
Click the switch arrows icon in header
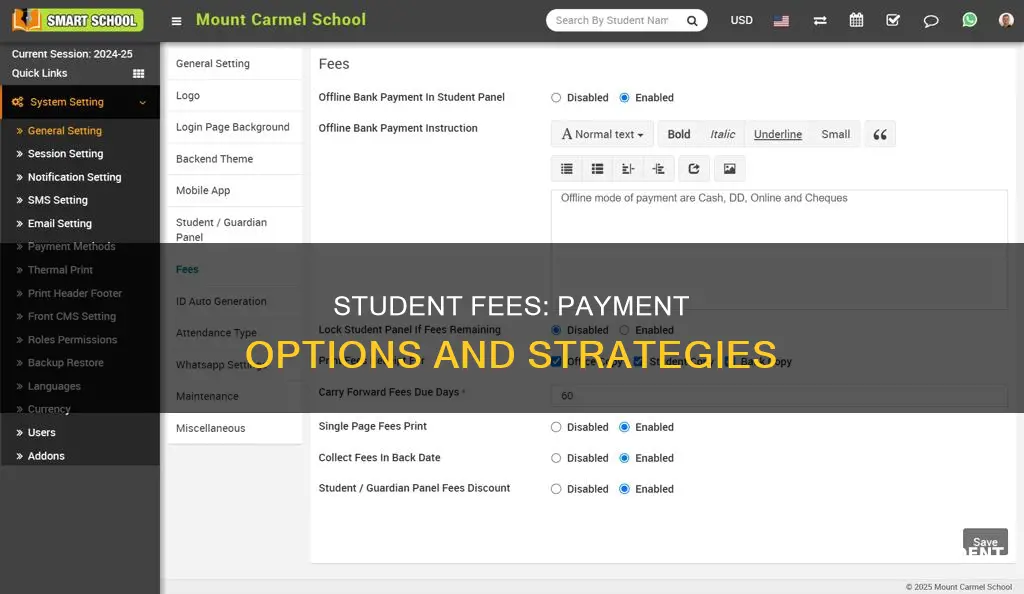pyautogui.click(x=820, y=21)
